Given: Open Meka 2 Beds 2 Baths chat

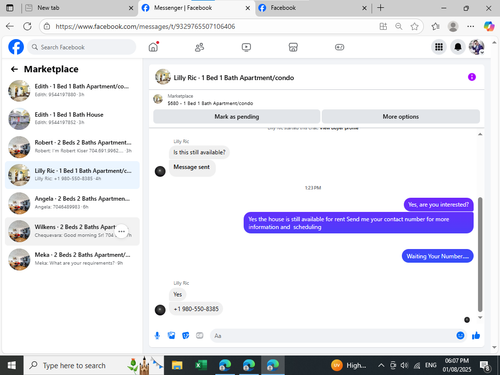Looking at the screenshot, I should (72, 259).
